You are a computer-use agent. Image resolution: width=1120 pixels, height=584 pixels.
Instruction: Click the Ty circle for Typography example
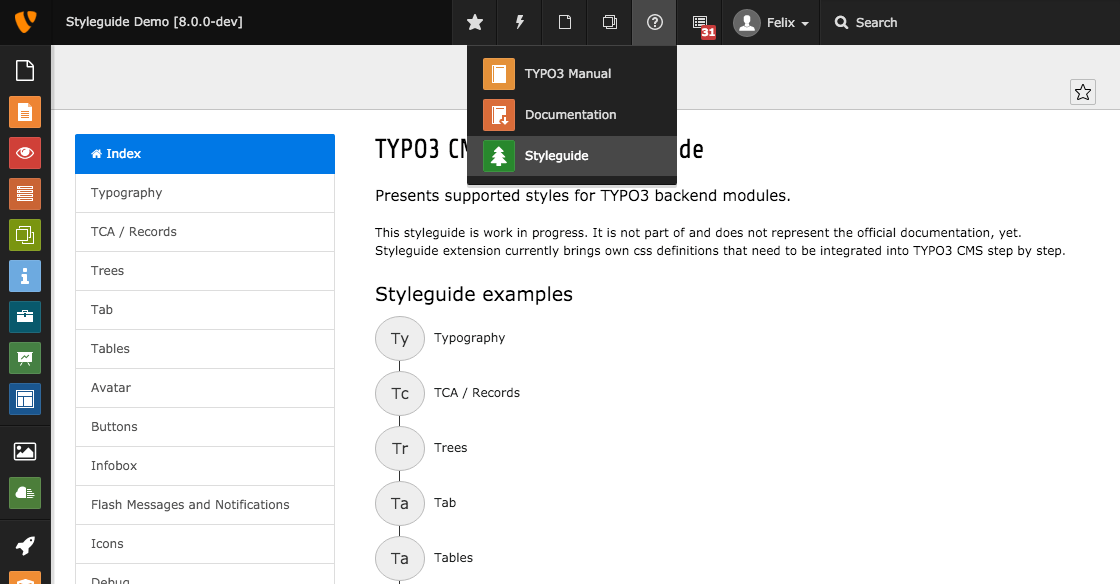coord(400,338)
